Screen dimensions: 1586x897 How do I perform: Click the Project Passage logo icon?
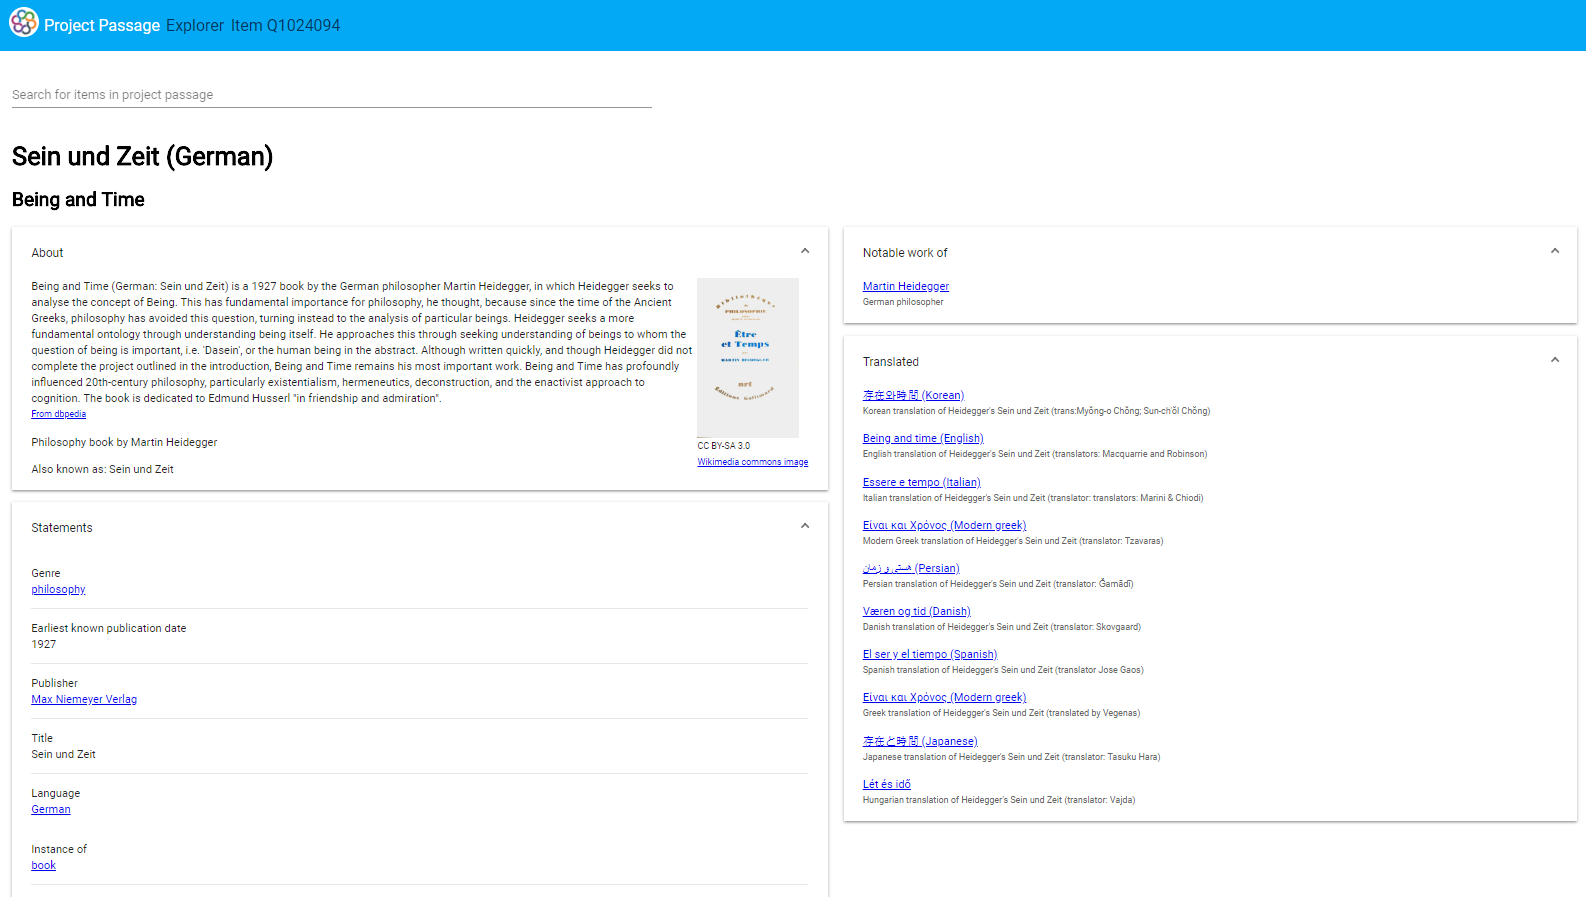(x=24, y=23)
